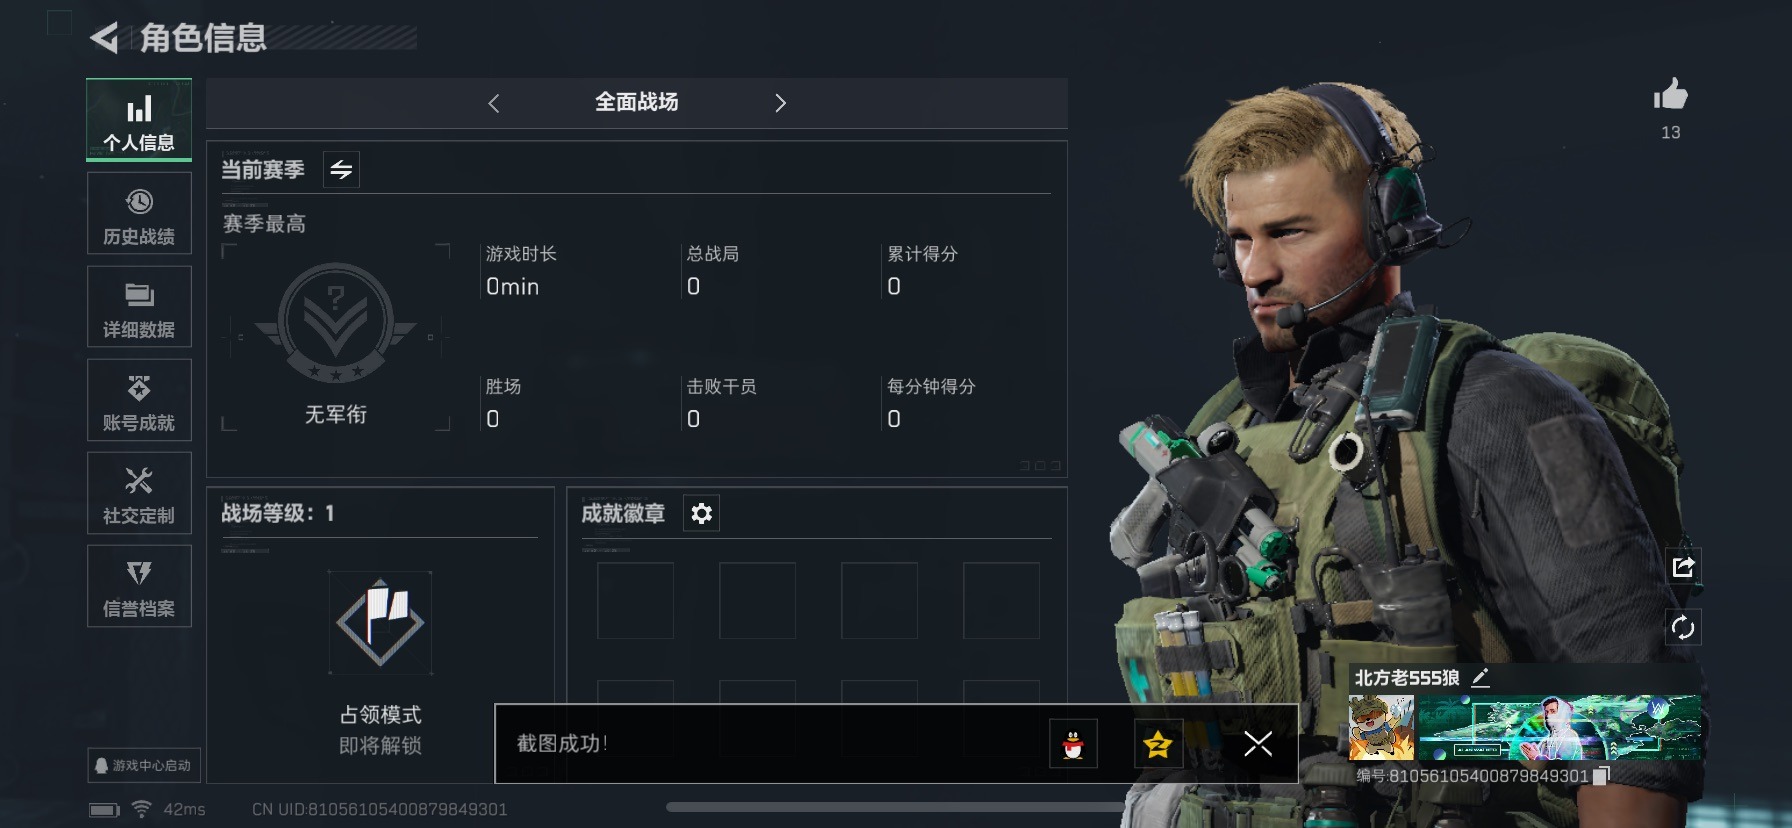Image resolution: width=1792 pixels, height=828 pixels.
Task: Open the 账号成就 tab
Action: pos(139,401)
